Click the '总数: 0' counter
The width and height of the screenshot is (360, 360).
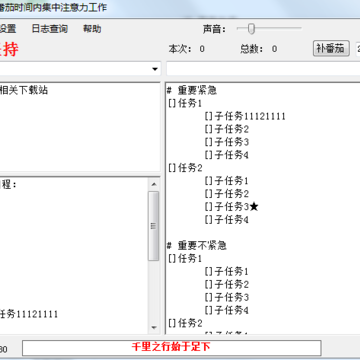coord(258,49)
